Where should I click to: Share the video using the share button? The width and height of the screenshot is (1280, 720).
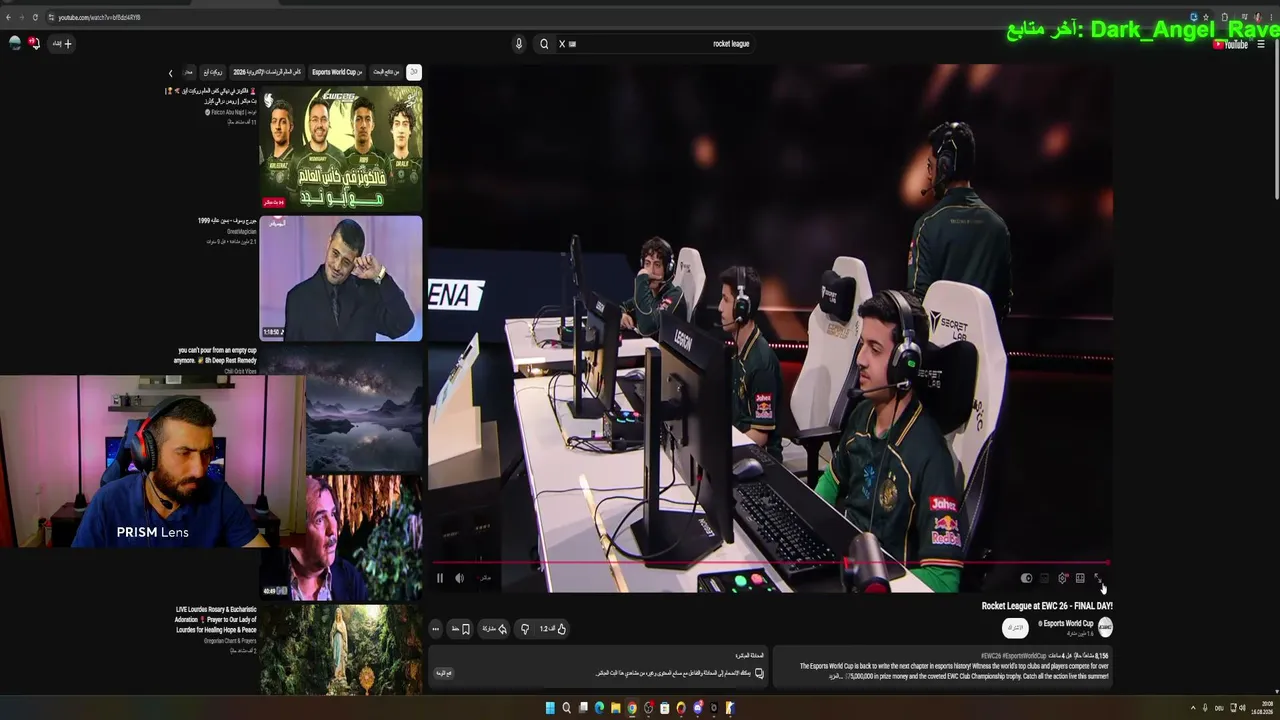[494, 629]
